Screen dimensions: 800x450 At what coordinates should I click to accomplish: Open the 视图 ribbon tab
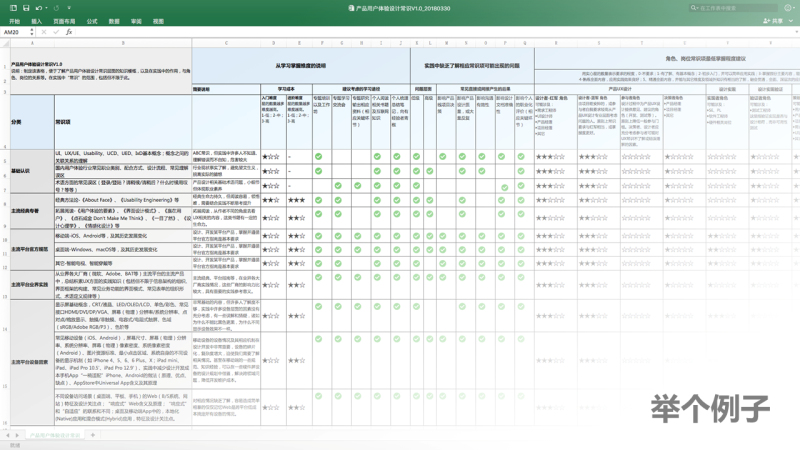(159, 21)
